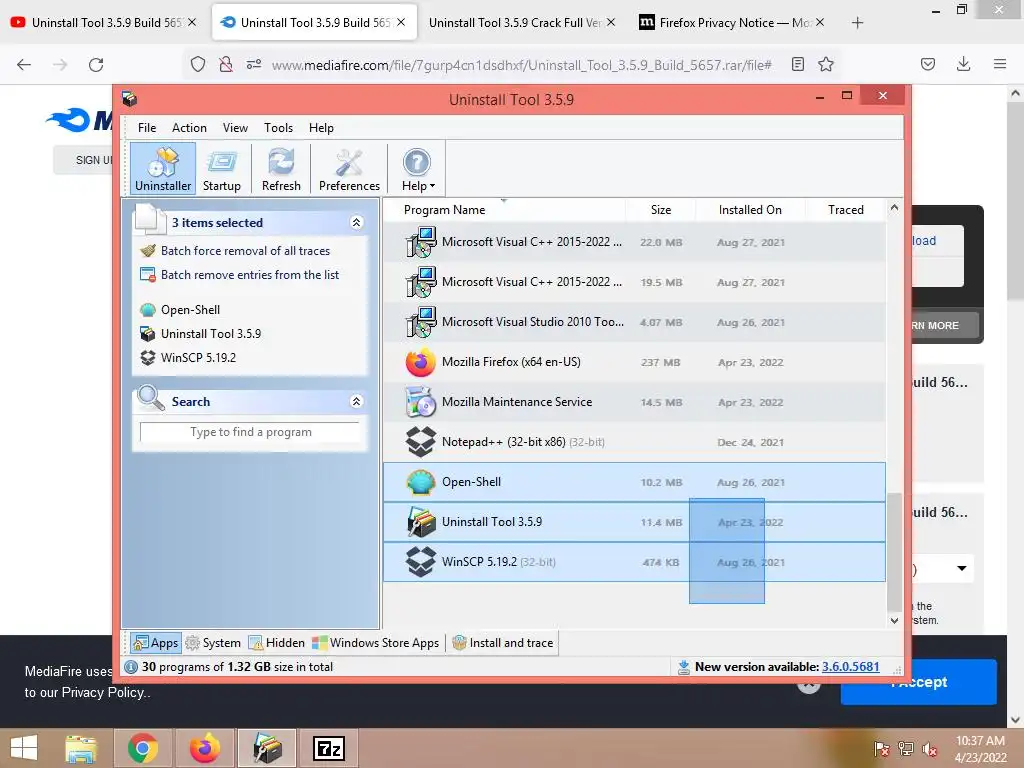Image resolution: width=1024 pixels, height=768 pixels.
Task: Click the 'Mozilla Firefox (x64 en-US)' row text
Action: (511, 362)
